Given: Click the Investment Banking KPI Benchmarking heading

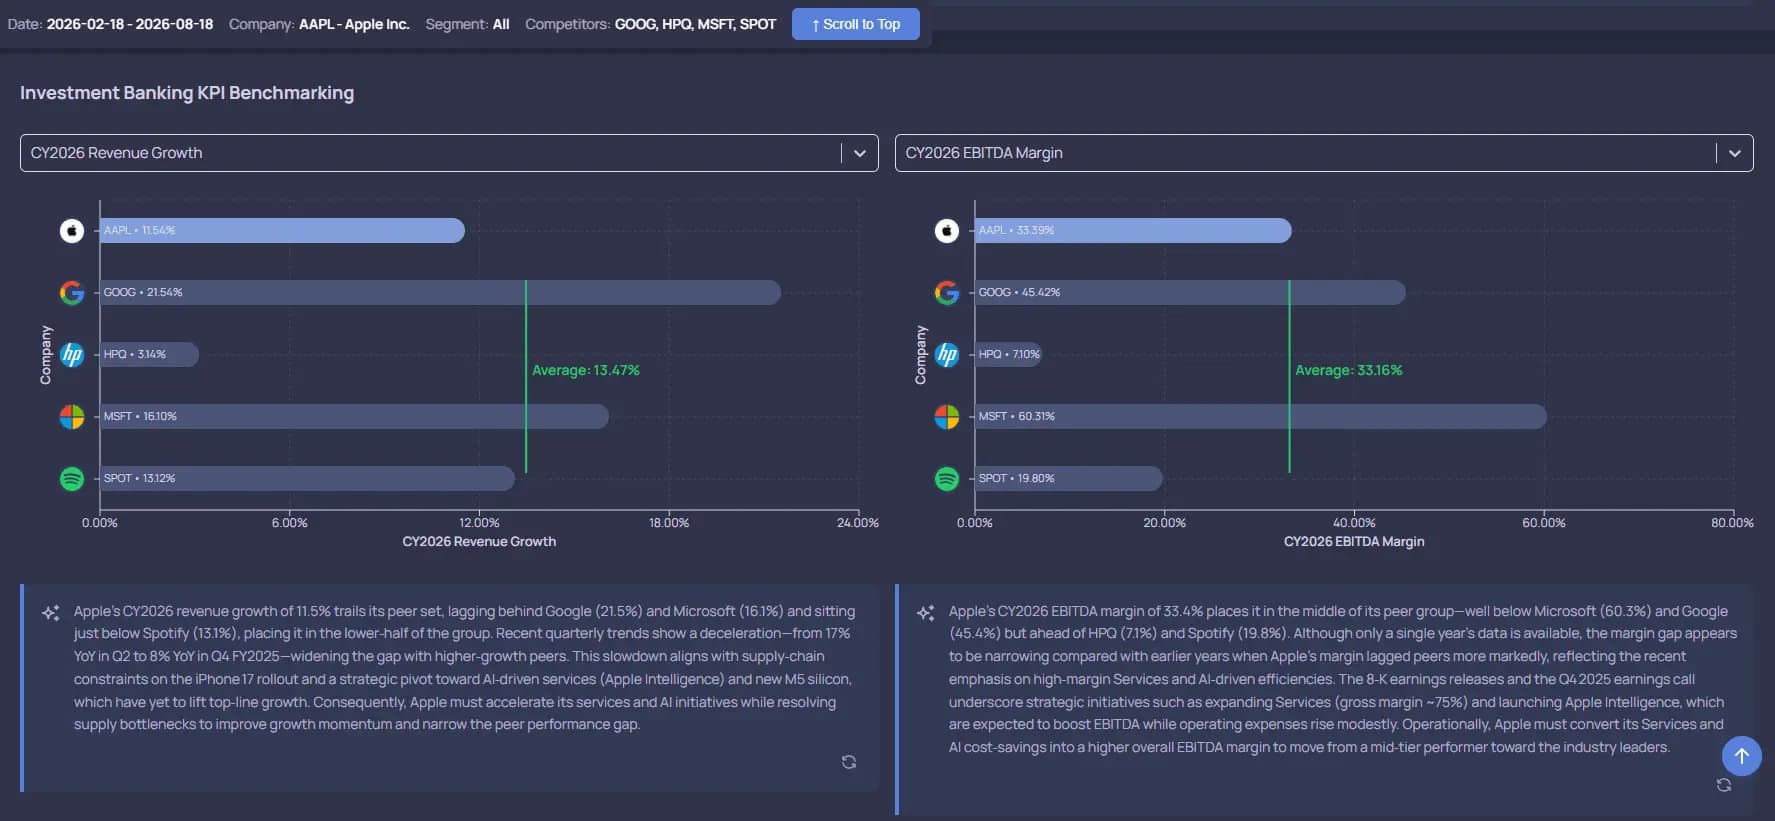Looking at the screenshot, I should coord(187,93).
